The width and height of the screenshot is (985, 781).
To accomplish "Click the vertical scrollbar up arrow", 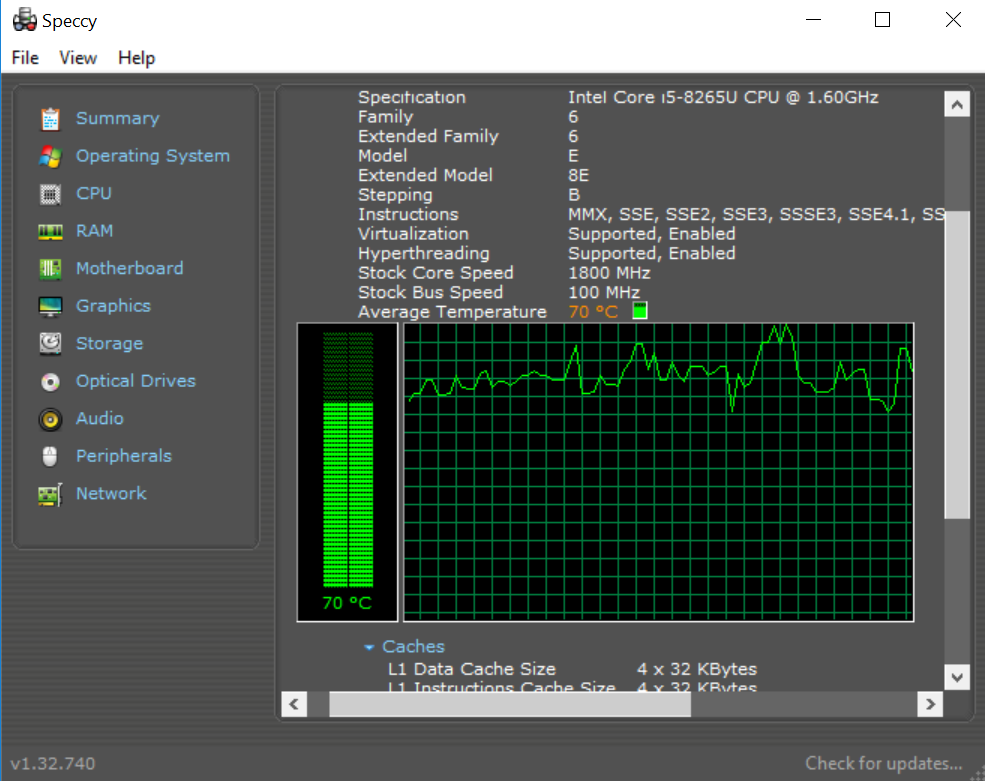I will tap(957, 104).
